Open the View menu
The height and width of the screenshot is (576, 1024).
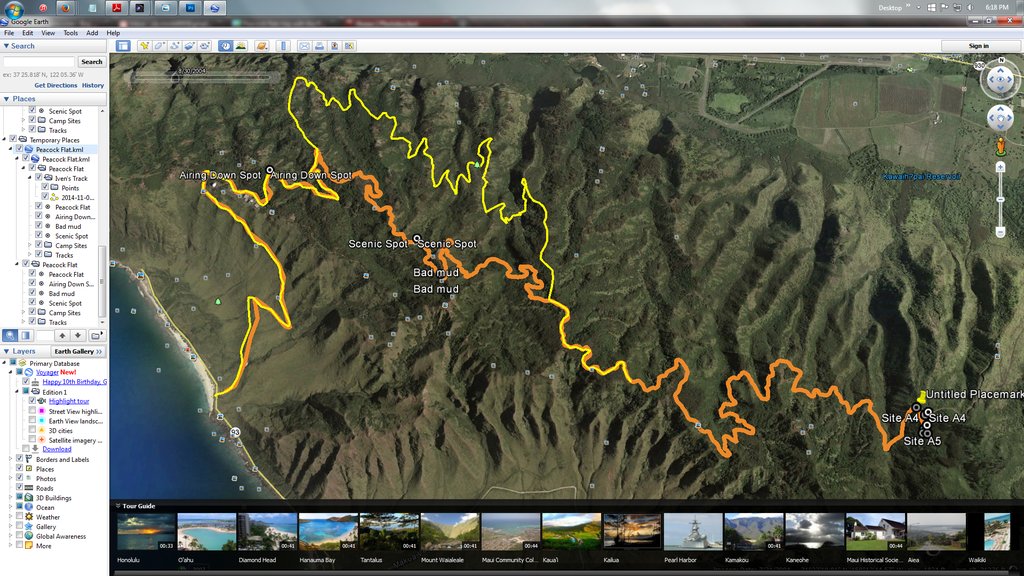point(48,33)
